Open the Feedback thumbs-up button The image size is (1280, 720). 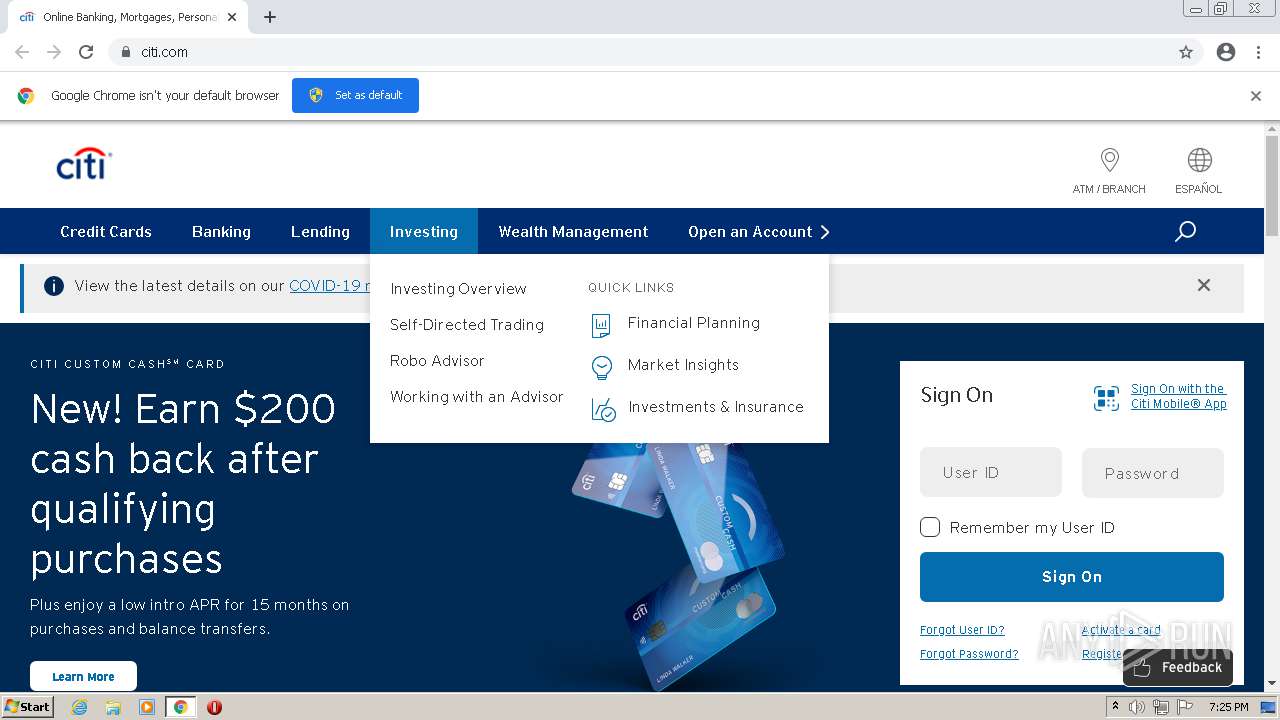[x=1178, y=667]
